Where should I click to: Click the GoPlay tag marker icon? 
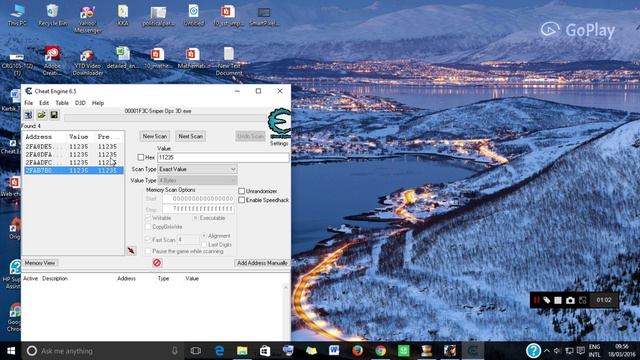point(547,300)
